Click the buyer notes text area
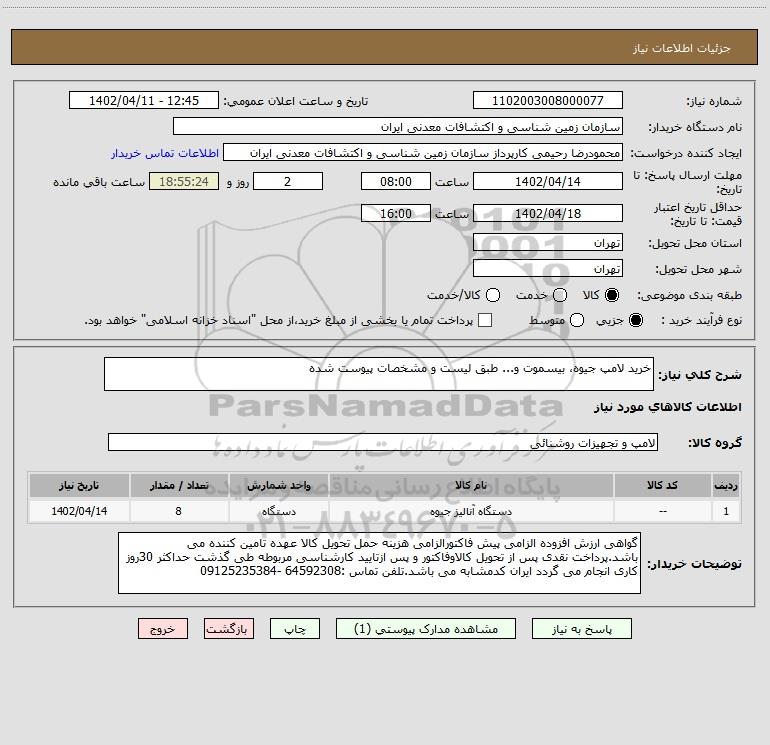This screenshot has height=745, width=770. (380, 563)
